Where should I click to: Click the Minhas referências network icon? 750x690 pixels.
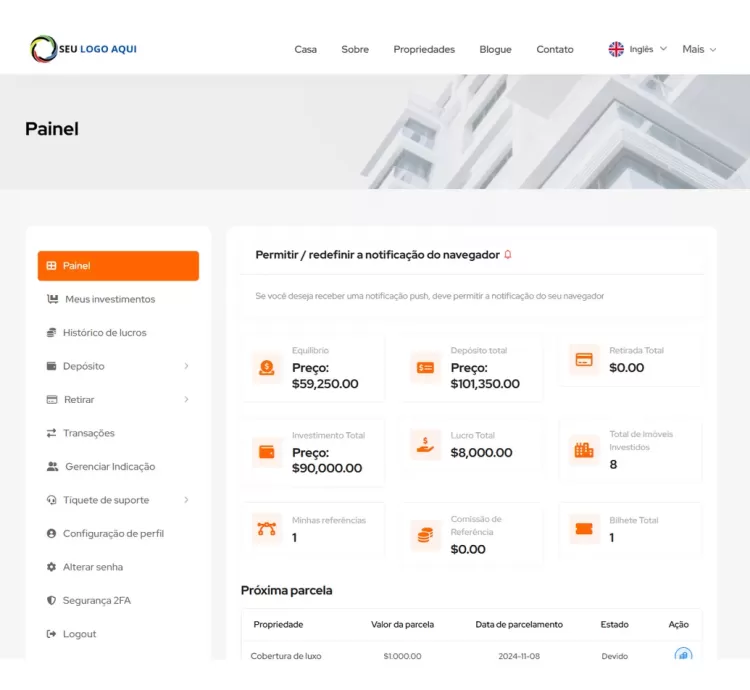[267, 529]
